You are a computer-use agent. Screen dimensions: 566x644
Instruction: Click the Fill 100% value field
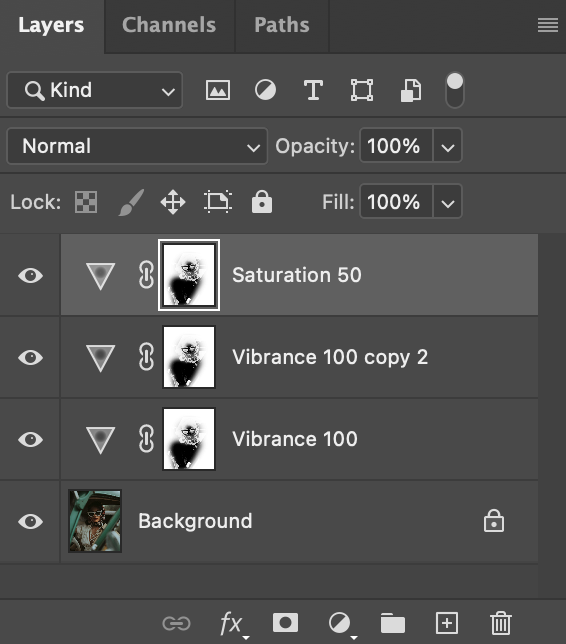[396, 202]
